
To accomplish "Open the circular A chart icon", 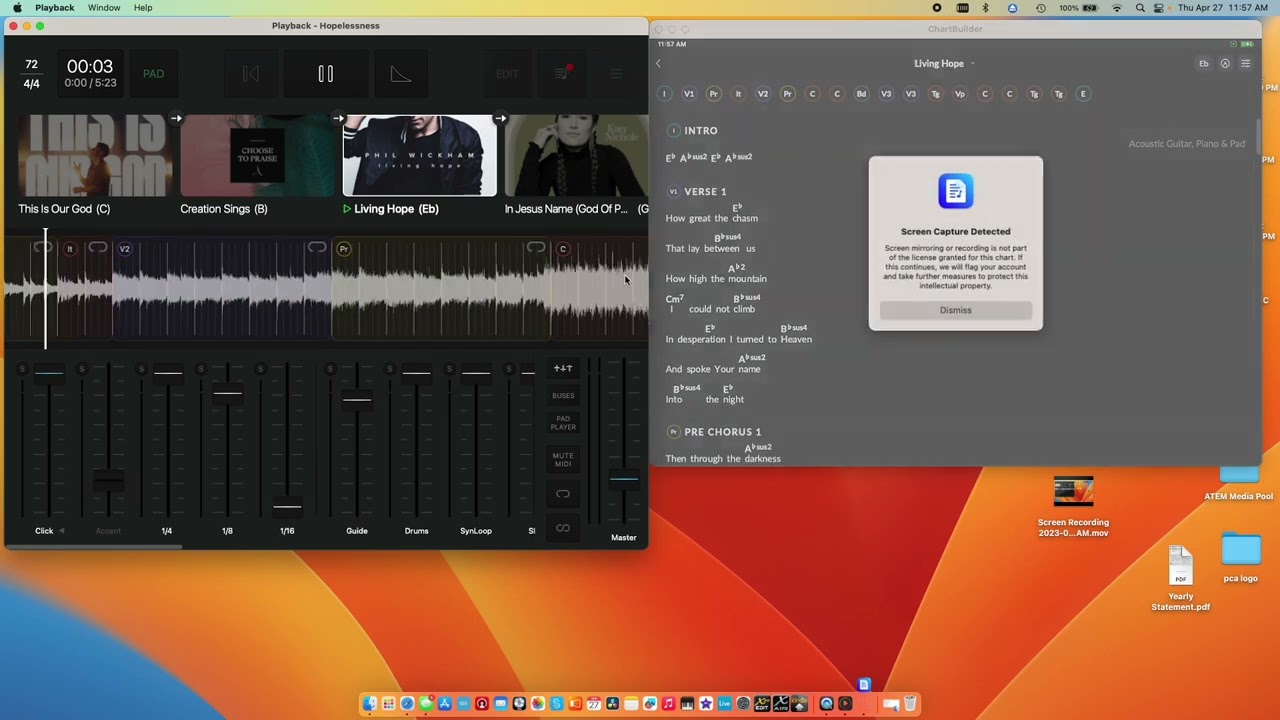I will pos(1225,63).
